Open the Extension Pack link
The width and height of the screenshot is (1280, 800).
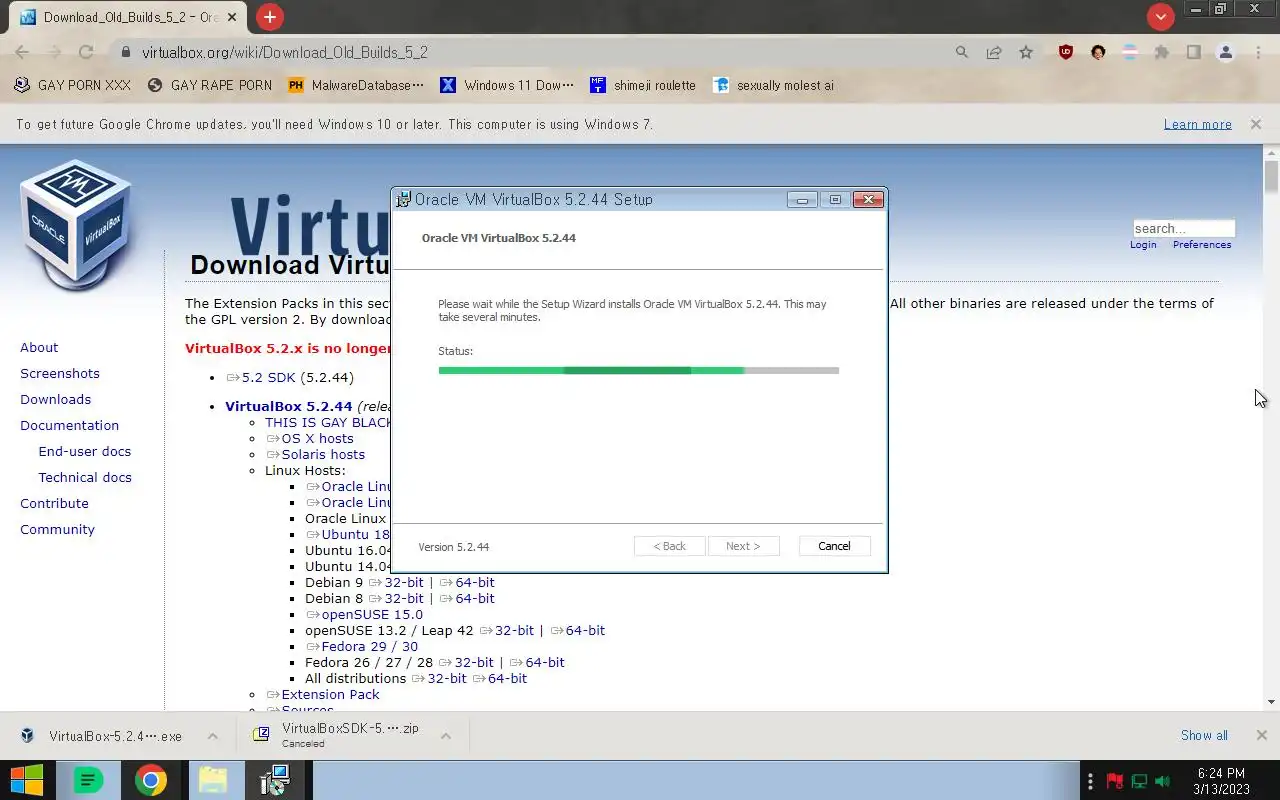coord(323,694)
